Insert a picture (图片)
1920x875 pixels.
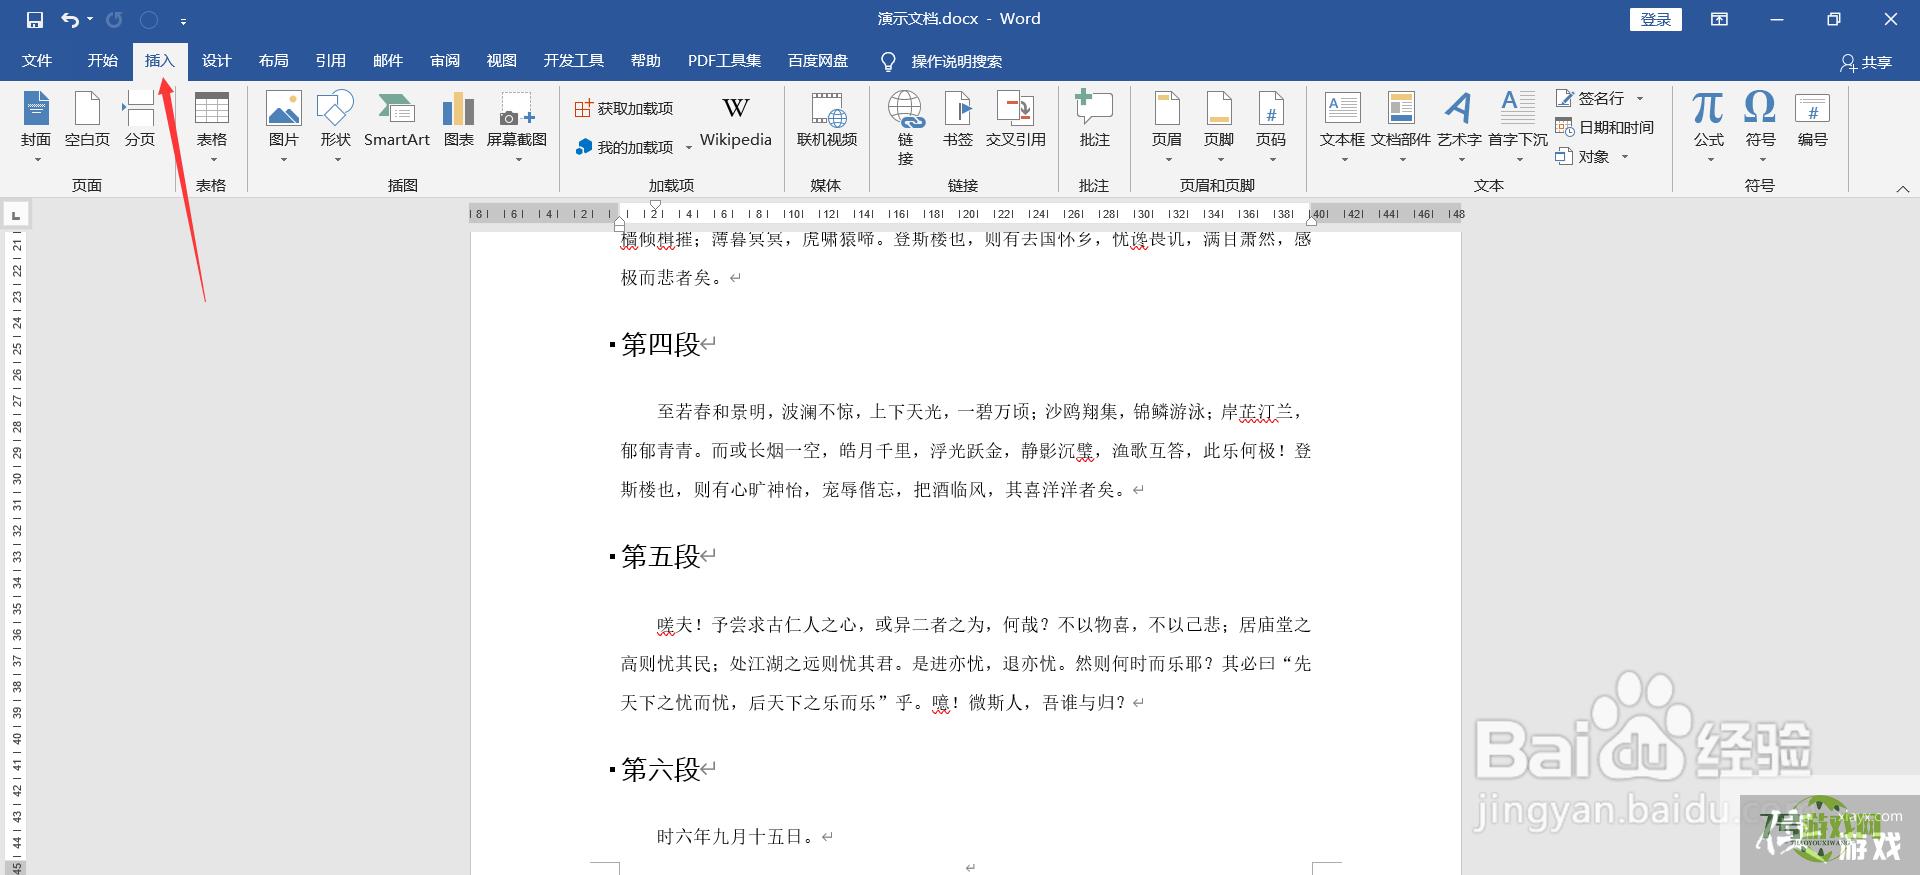(x=284, y=125)
